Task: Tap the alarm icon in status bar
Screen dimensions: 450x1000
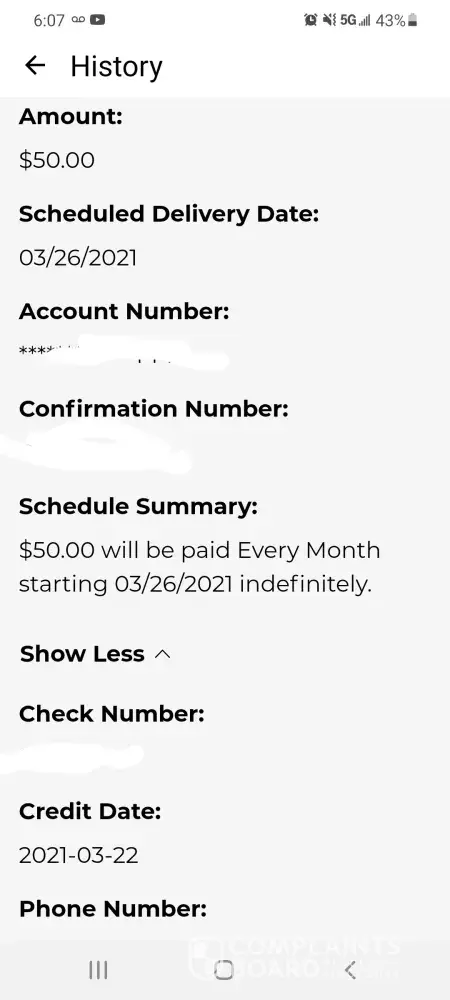Action: [x=310, y=20]
